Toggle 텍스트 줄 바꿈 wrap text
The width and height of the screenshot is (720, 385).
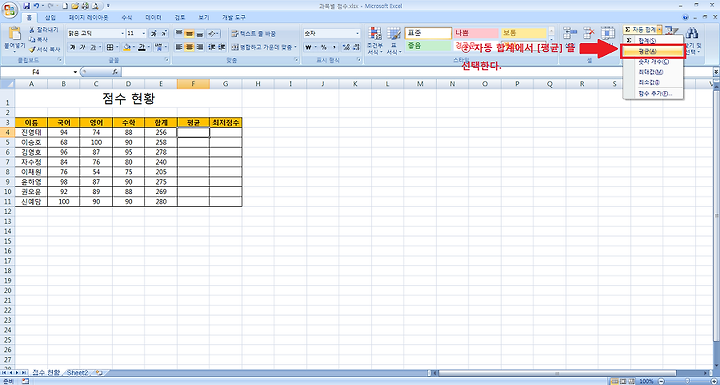tap(254, 34)
